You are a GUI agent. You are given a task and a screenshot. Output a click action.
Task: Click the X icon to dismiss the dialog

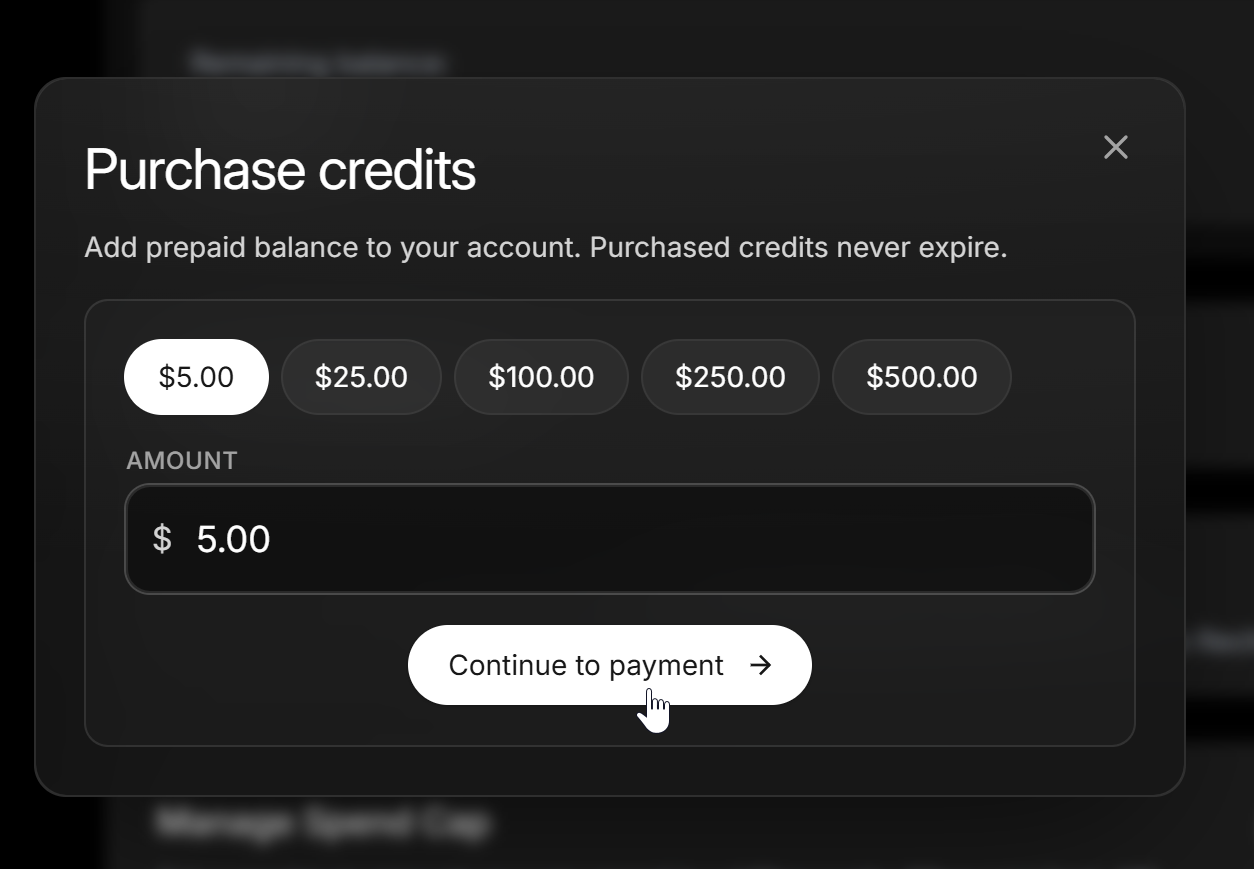click(x=1115, y=147)
